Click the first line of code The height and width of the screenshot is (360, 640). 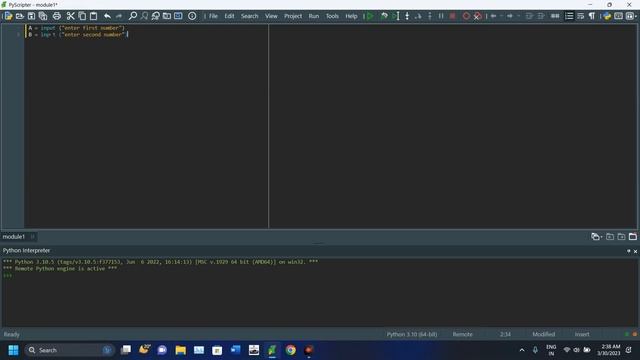click(76, 28)
